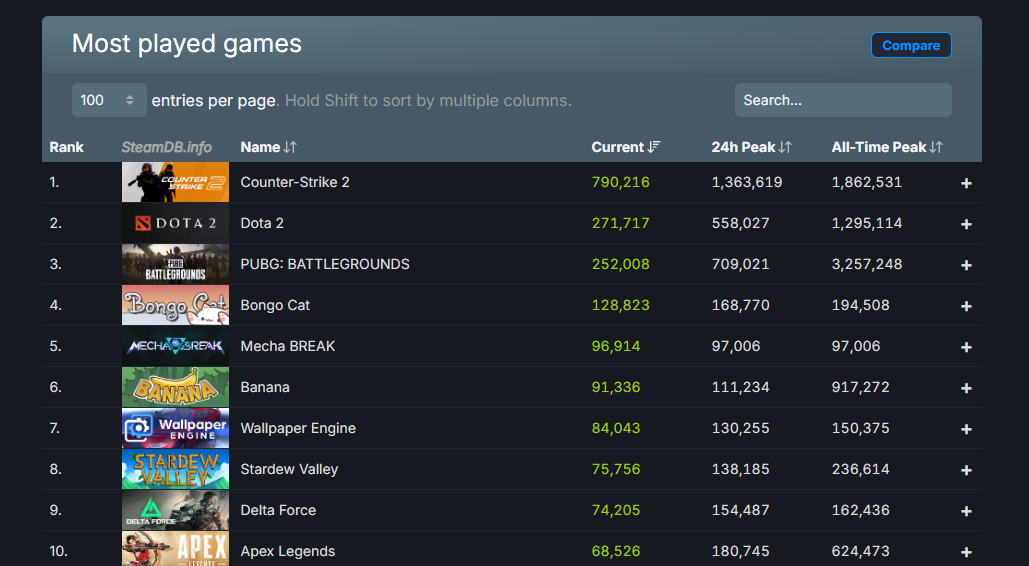The width and height of the screenshot is (1029, 566).
Task: Open the PUBG: BATTLEGROUNDS name link
Action: (x=325, y=264)
